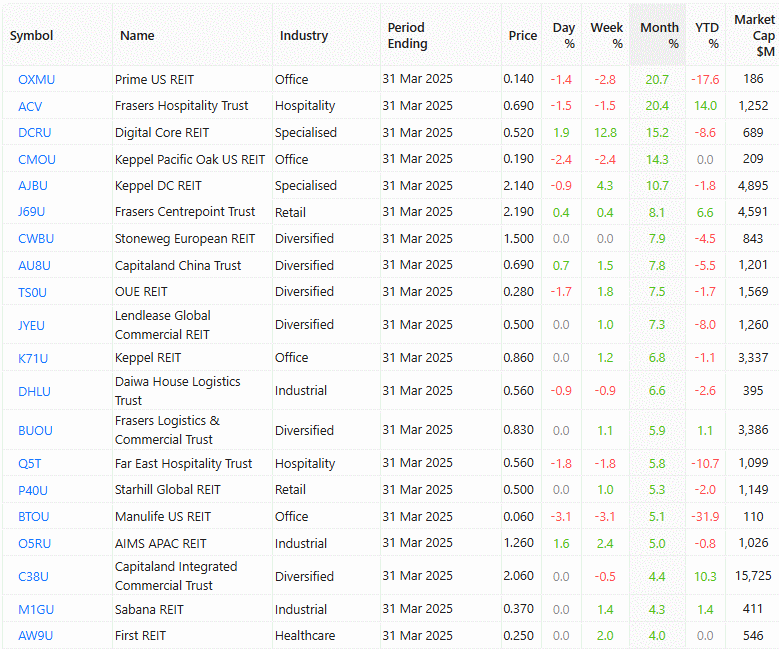Select the AW9U symbol link
The image size is (779, 649).
click(x=34, y=636)
